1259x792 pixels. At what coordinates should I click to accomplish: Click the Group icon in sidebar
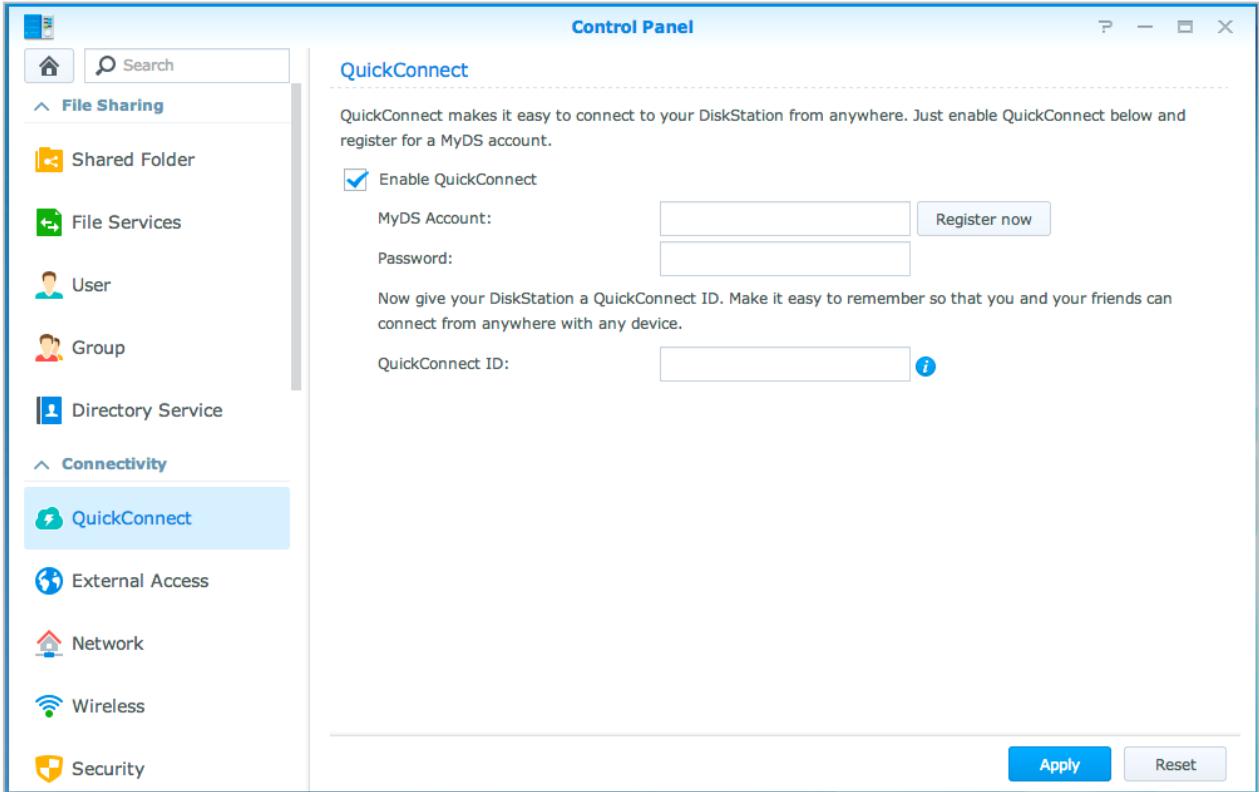[49, 348]
